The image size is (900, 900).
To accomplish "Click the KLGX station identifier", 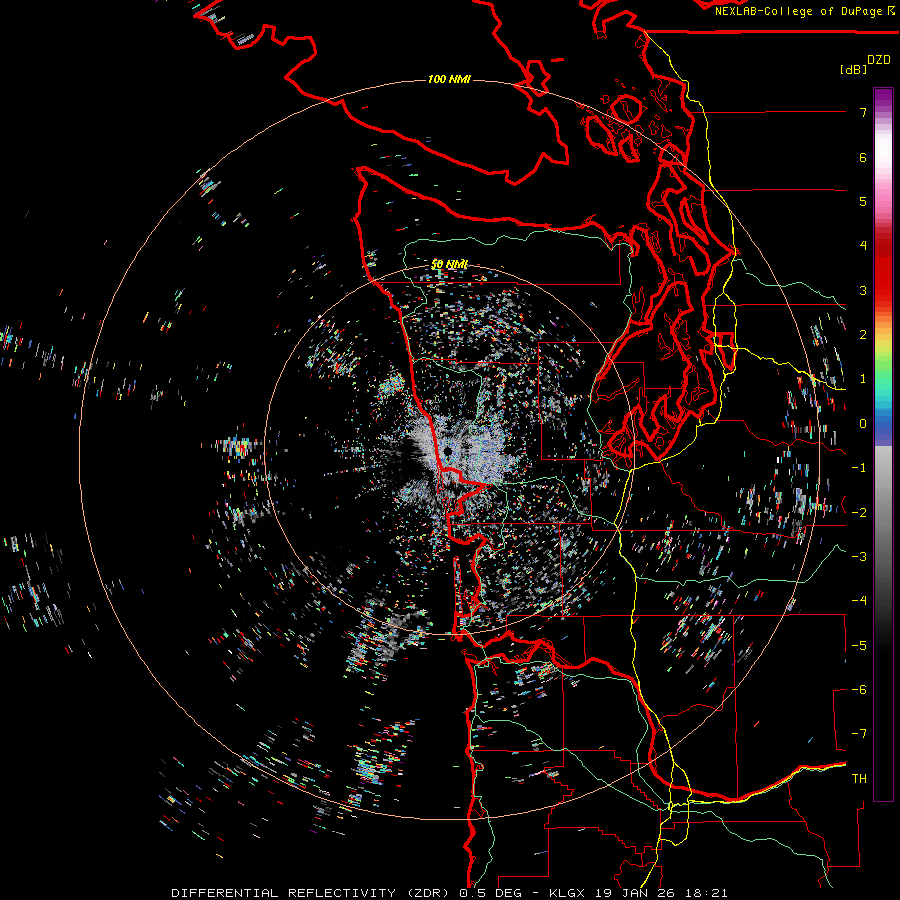I will click(x=567, y=893).
